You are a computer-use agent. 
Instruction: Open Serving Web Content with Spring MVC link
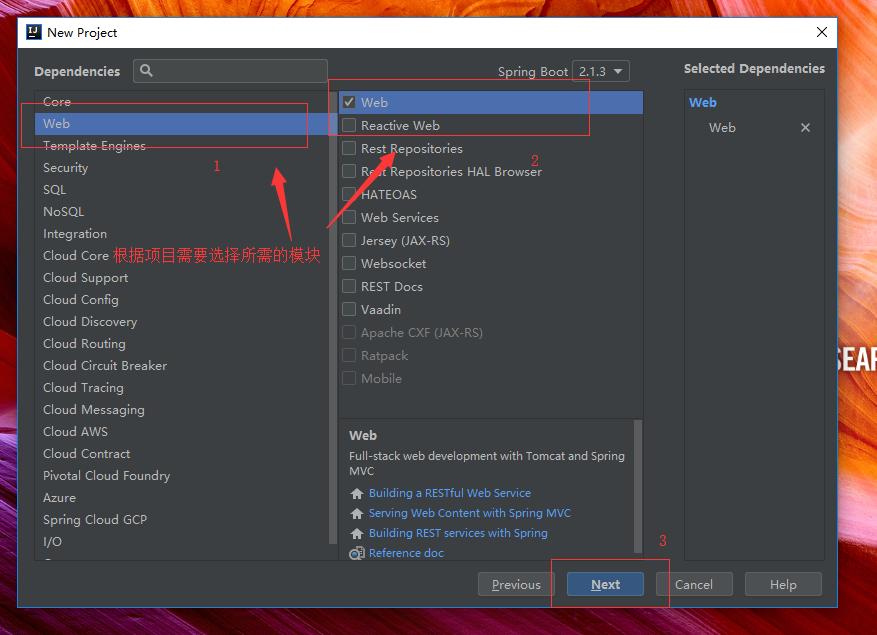(x=470, y=514)
